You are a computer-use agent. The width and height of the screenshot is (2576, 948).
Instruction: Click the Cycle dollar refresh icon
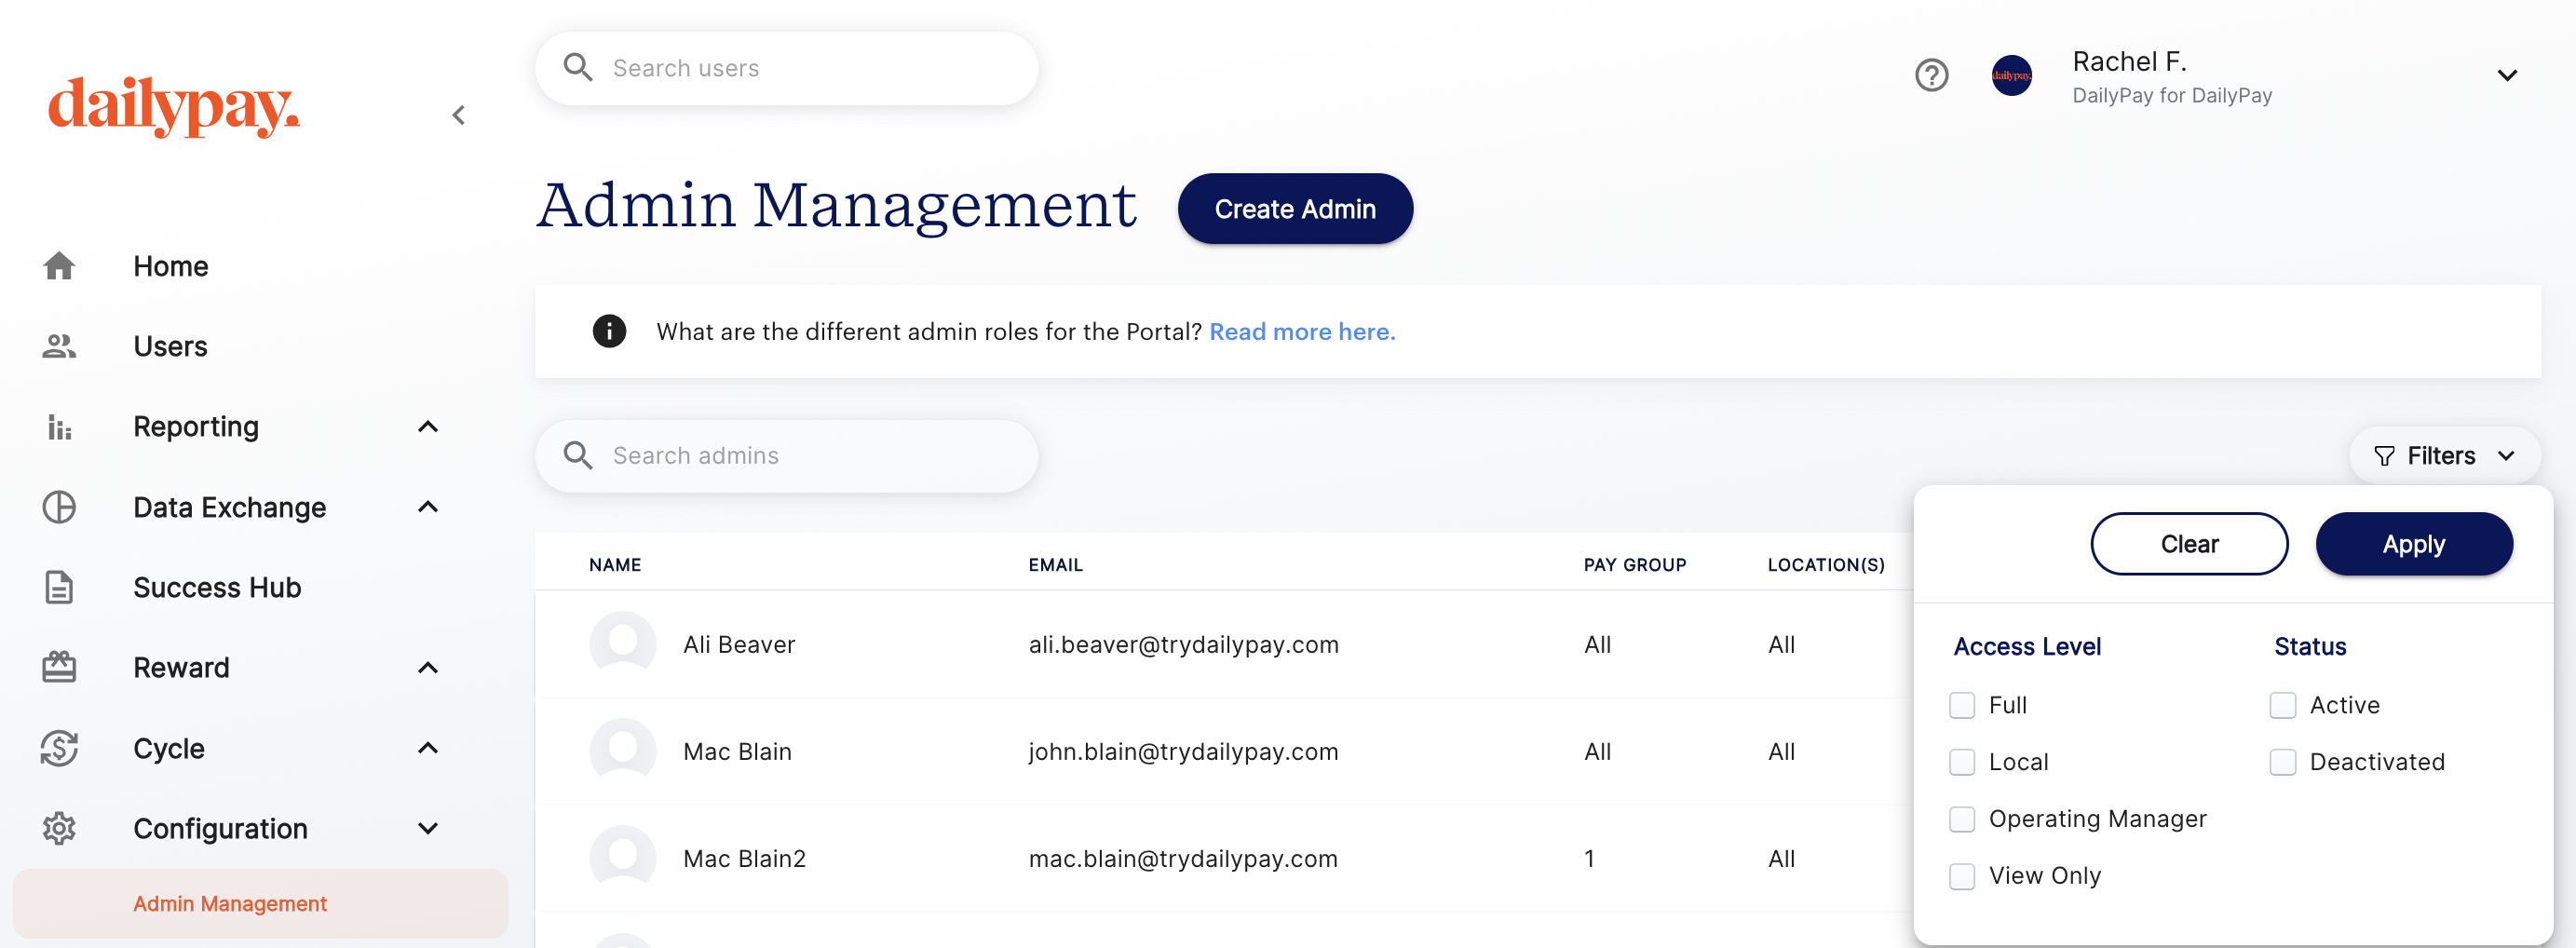click(x=59, y=748)
